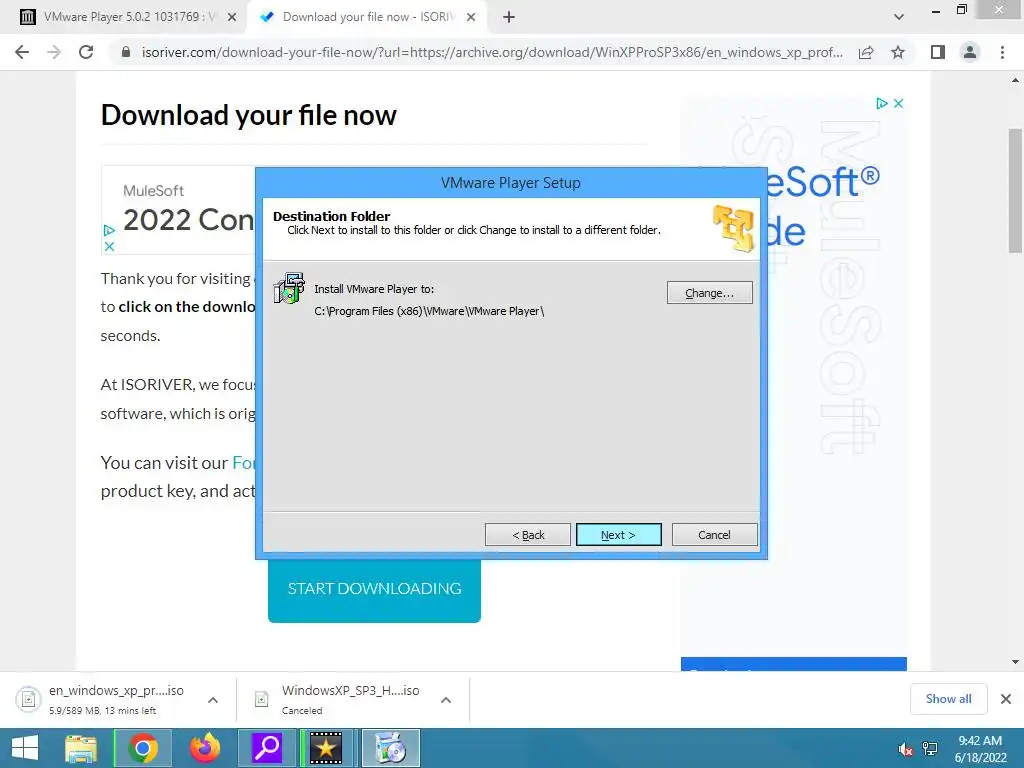Image resolution: width=1024 pixels, height=768 pixels.
Task: Open Chrome three-dot menu
Action: click(x=1002, y=52)
